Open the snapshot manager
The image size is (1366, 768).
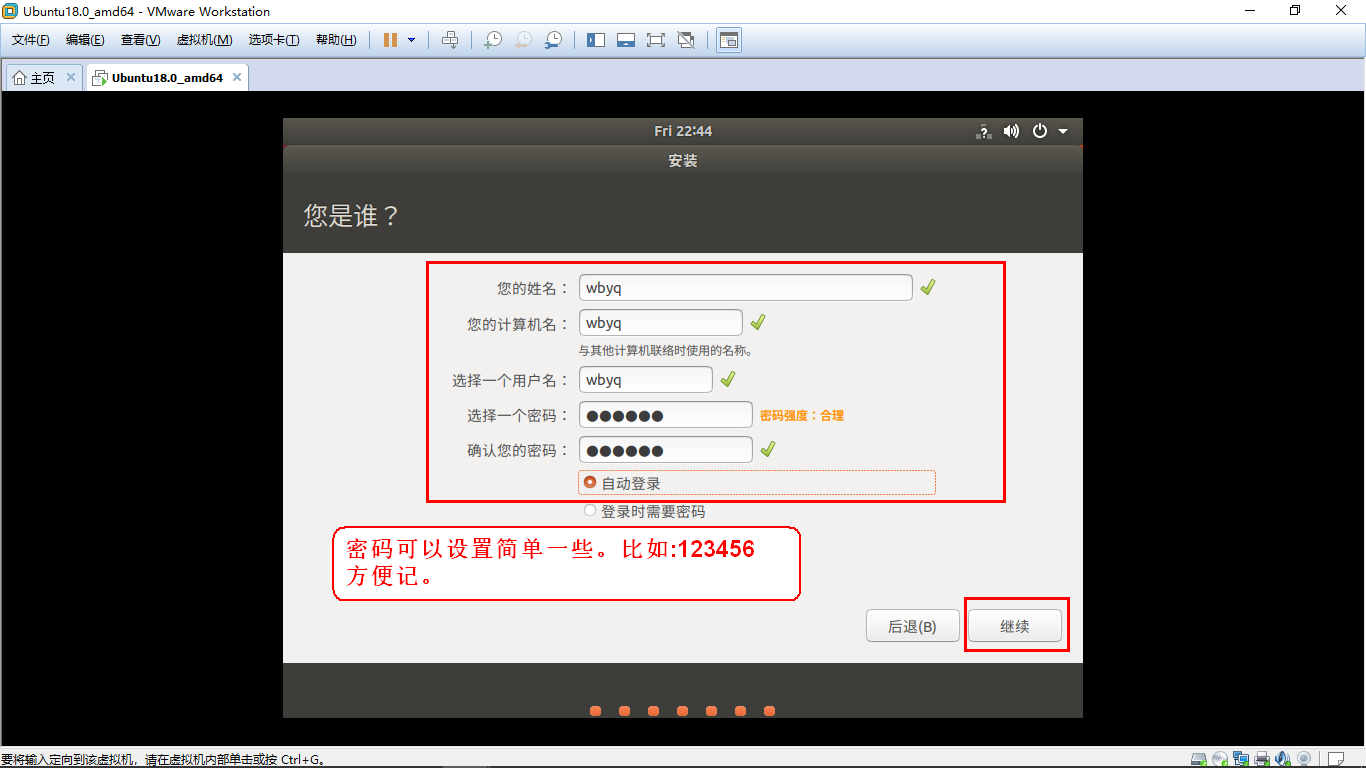coord(553,40)
